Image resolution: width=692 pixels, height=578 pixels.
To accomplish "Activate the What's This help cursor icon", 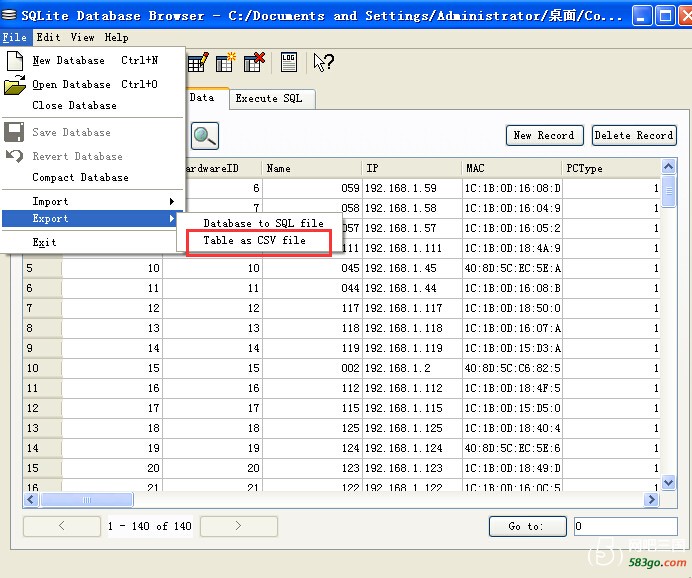I will click(x=323, y=62).
